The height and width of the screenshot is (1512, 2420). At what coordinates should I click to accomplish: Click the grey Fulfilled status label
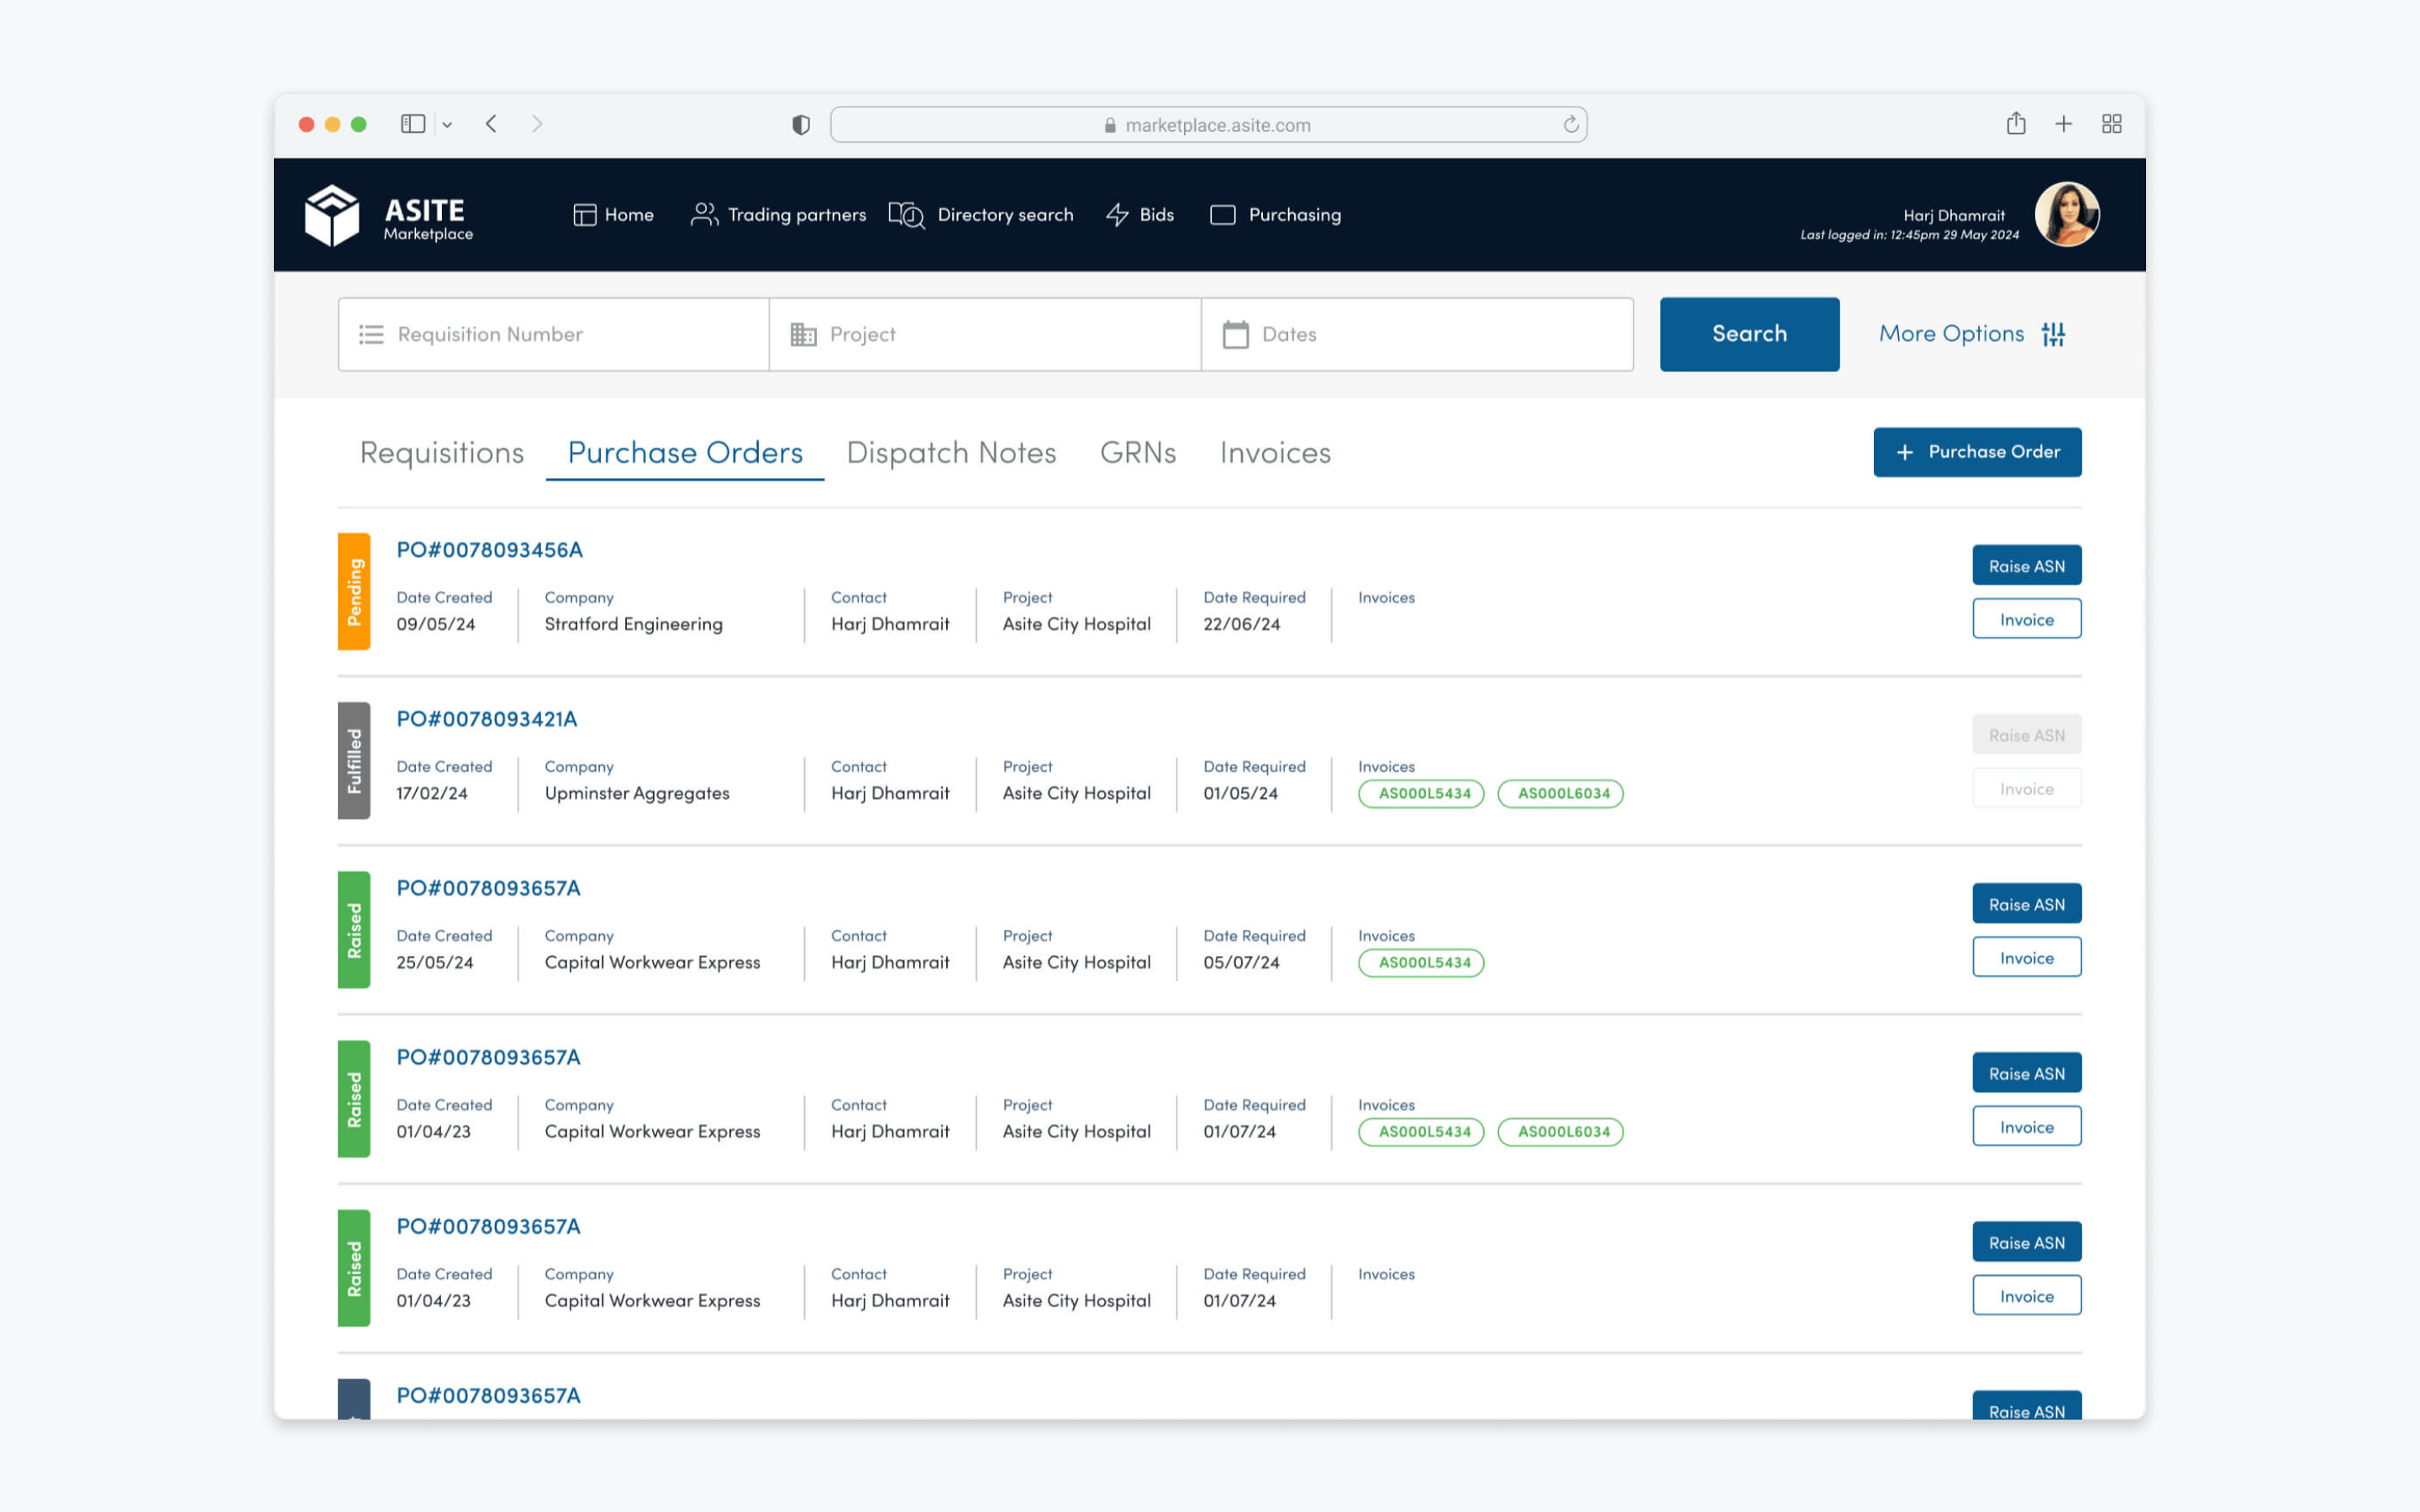click(354, 760)
